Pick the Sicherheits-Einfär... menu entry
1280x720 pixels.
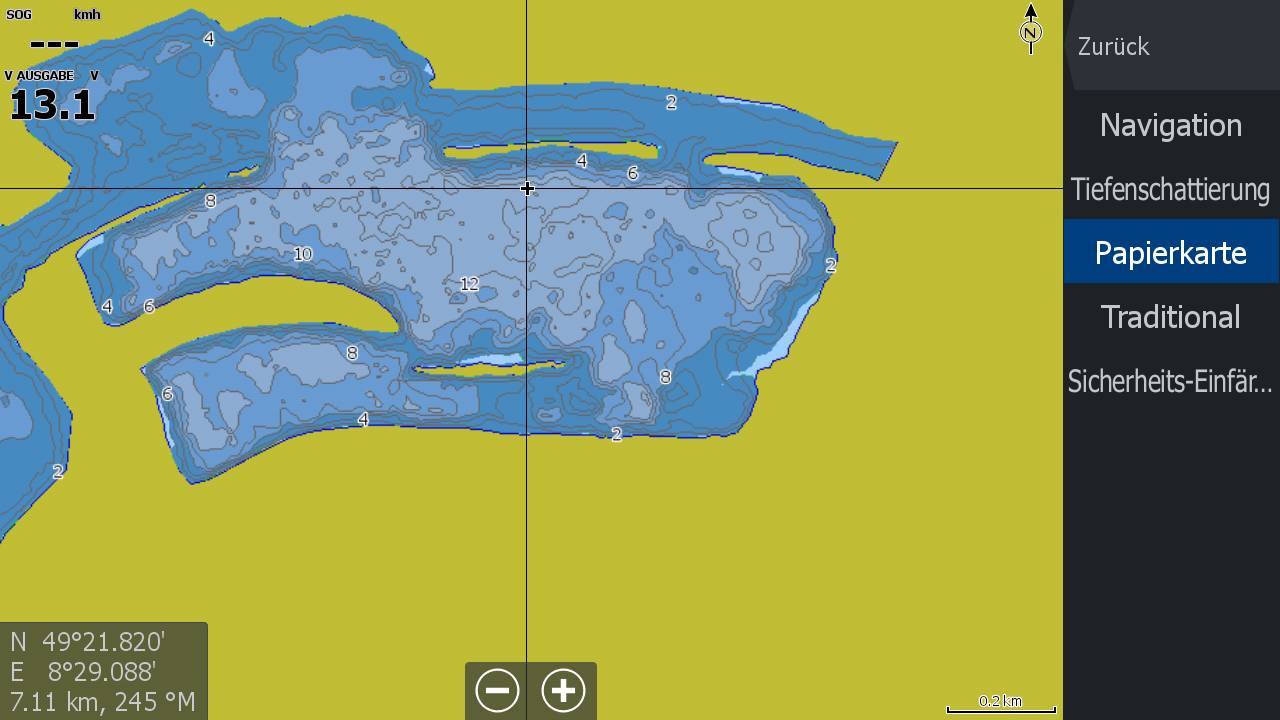[1170, 381]
